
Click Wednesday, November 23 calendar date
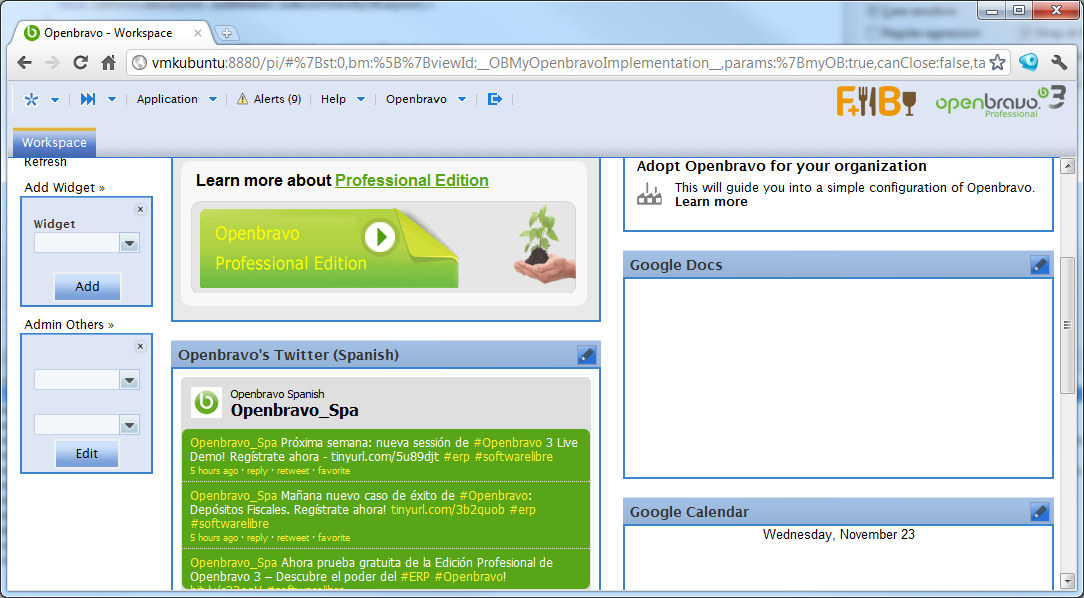pos(839,534)
